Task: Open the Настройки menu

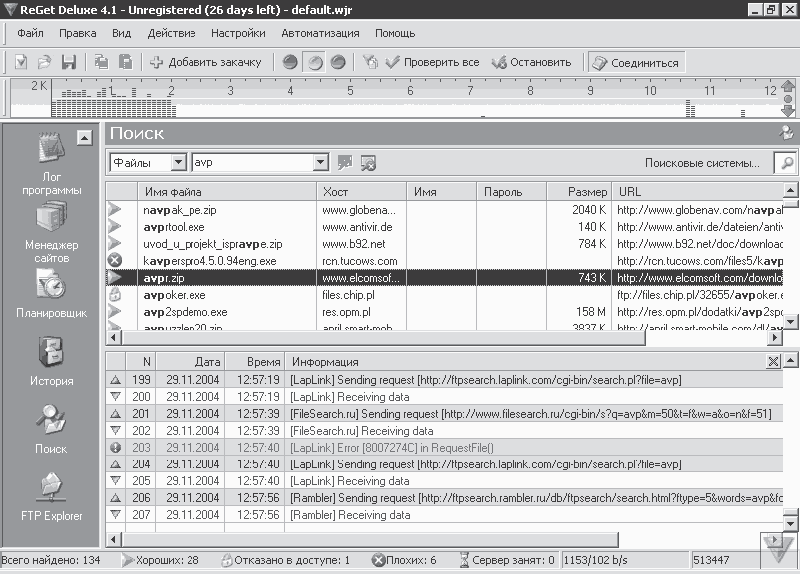Action: tap(238, 33)
